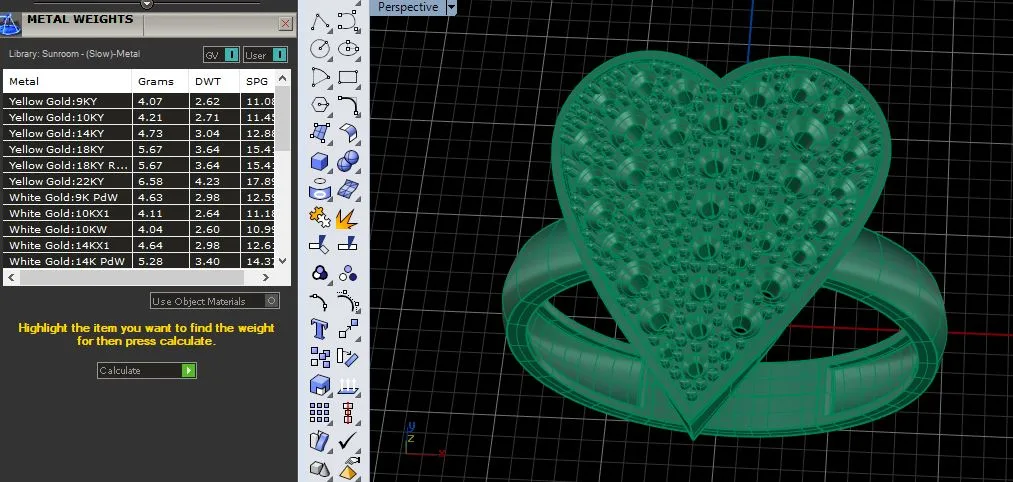Toggle the GV library switch
This screenshot has width=1013, height=482.
tap(222, 55)
